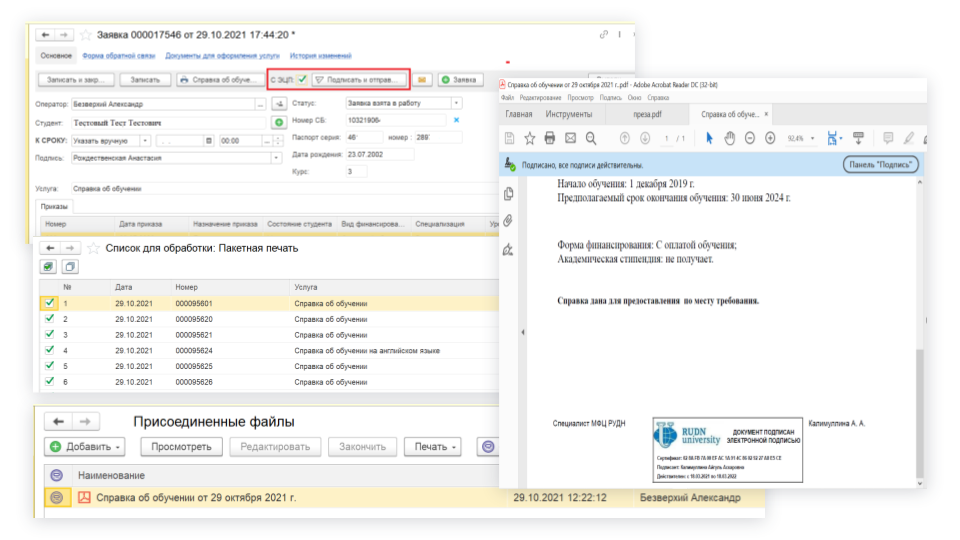Screen dimensions: 960x540
Task: Open the attachments paperclip panel in Acrobat
Action: pyautogui.click(x=509, y=221)
